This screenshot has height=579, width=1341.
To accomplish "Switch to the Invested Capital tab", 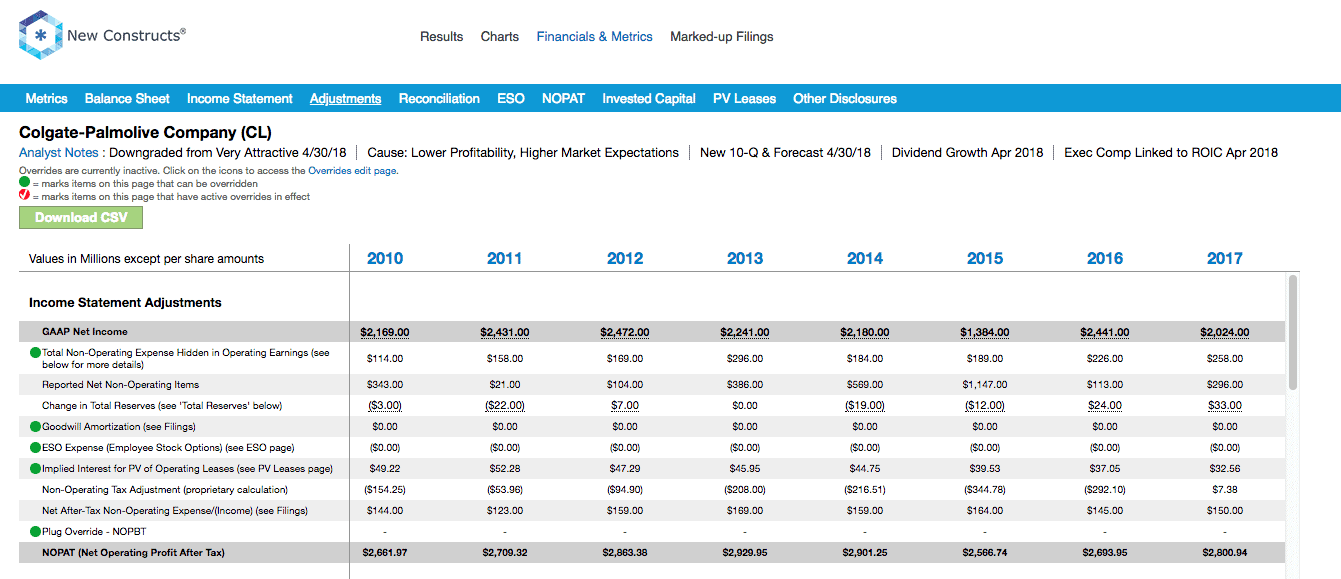I will pyautogui.click(x=648, y=98).
